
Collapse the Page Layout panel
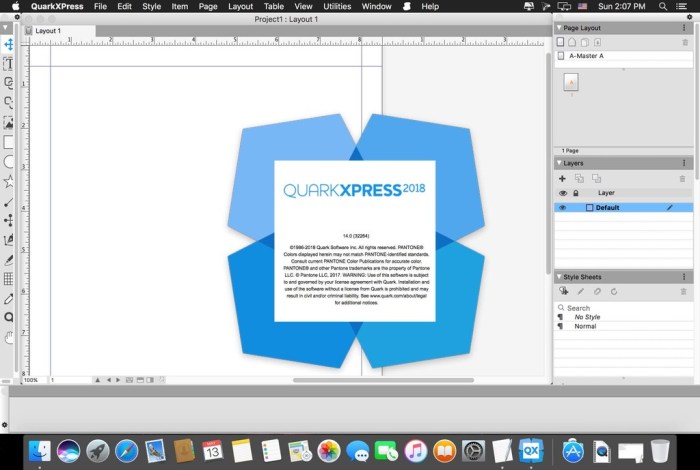(559, 28)
